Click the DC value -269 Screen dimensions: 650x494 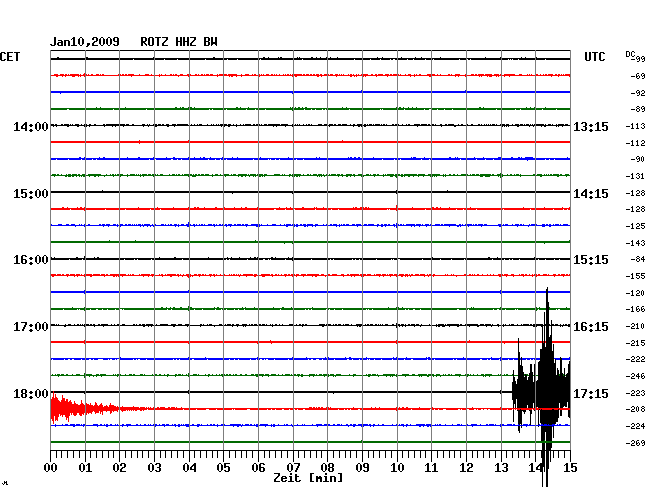(635, 443)
